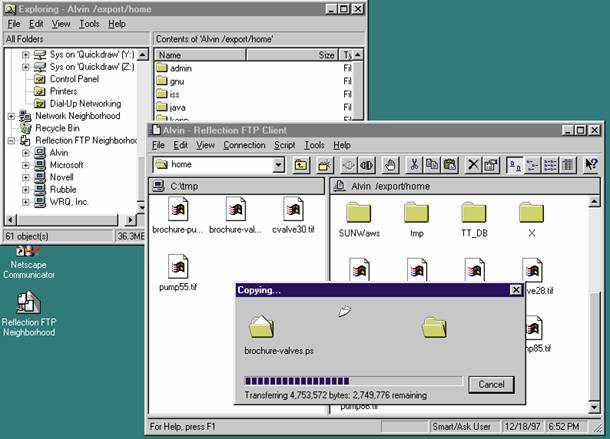This screenshot has height=439, width=610.
Task: Click the Copy icon in FTP toolbar
Action: tap(431, 165)
